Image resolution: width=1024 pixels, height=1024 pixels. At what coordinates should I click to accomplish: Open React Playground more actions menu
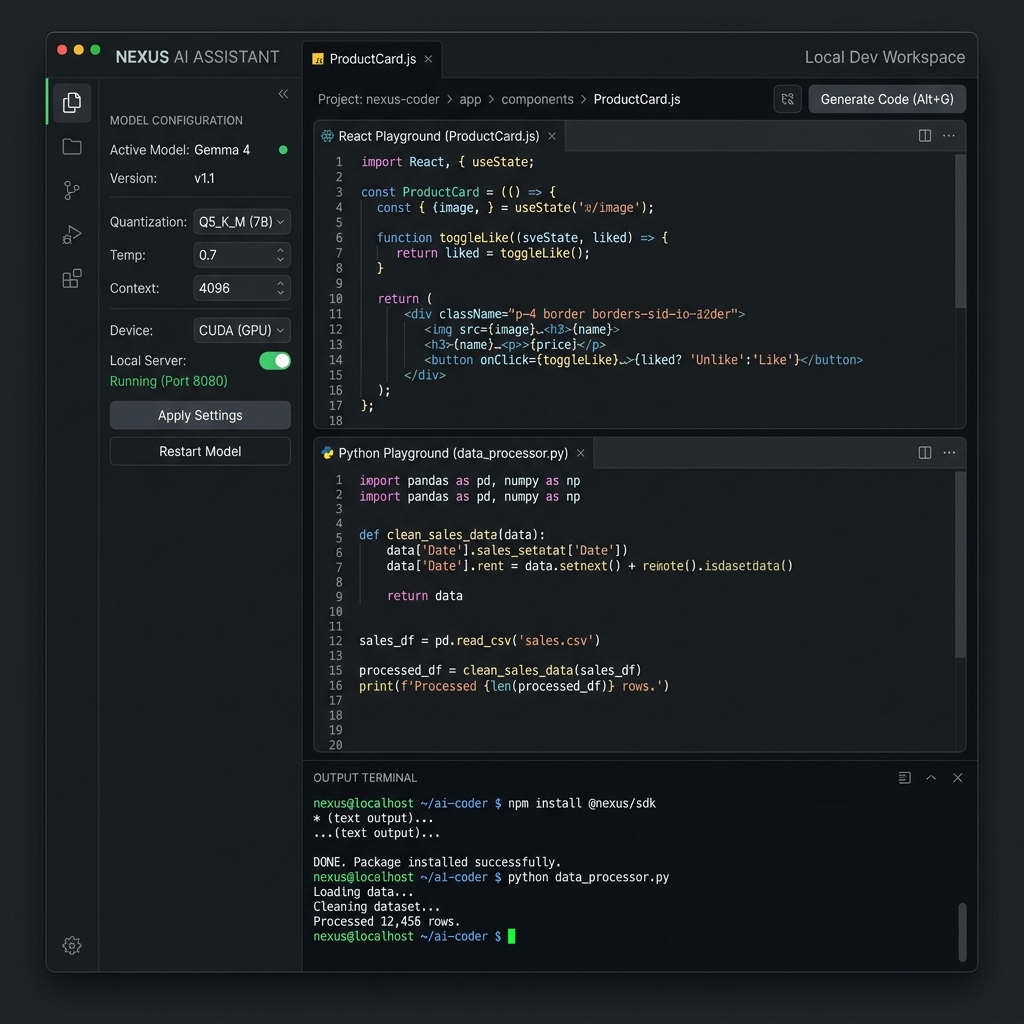[x=949, y=136]
